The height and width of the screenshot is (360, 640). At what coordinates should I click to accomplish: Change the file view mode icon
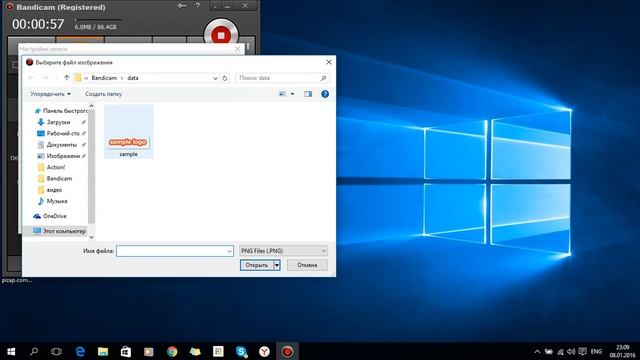[282, 94]
